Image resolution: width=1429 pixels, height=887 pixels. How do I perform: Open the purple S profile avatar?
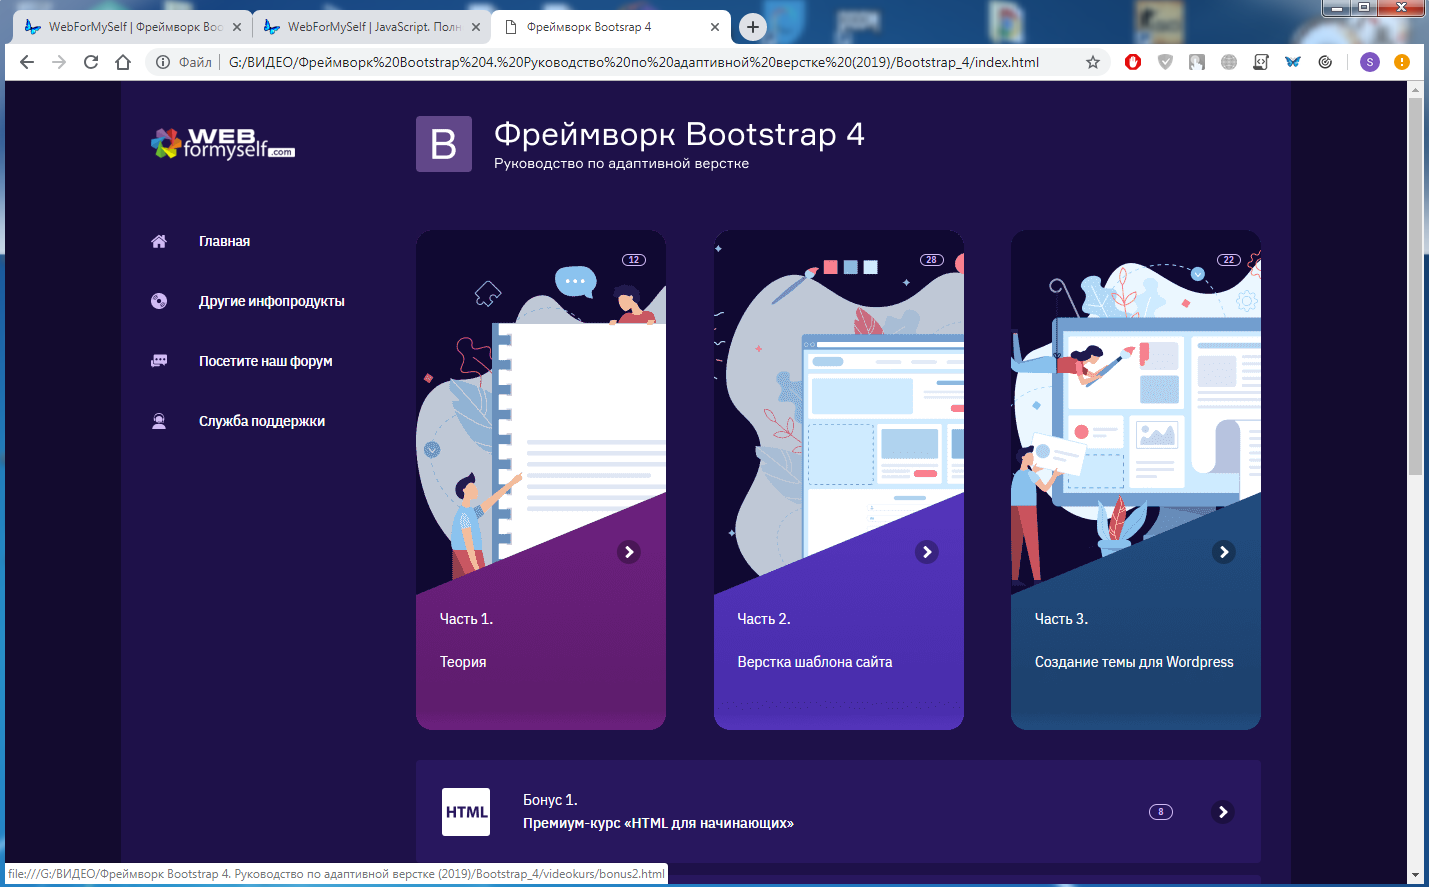tap(1370, 62)
